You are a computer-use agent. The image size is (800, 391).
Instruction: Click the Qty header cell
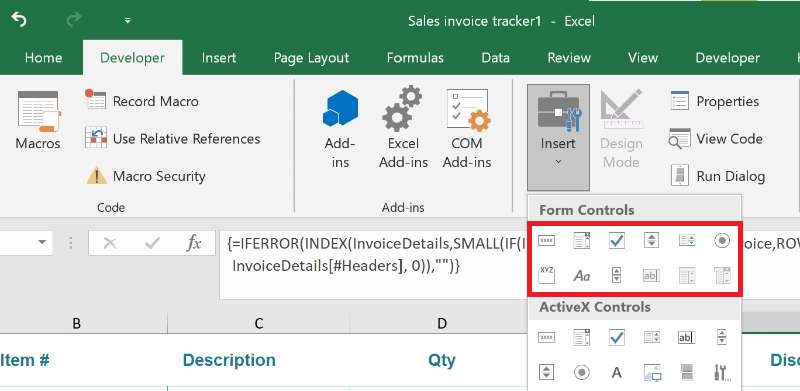click(442, 360)
